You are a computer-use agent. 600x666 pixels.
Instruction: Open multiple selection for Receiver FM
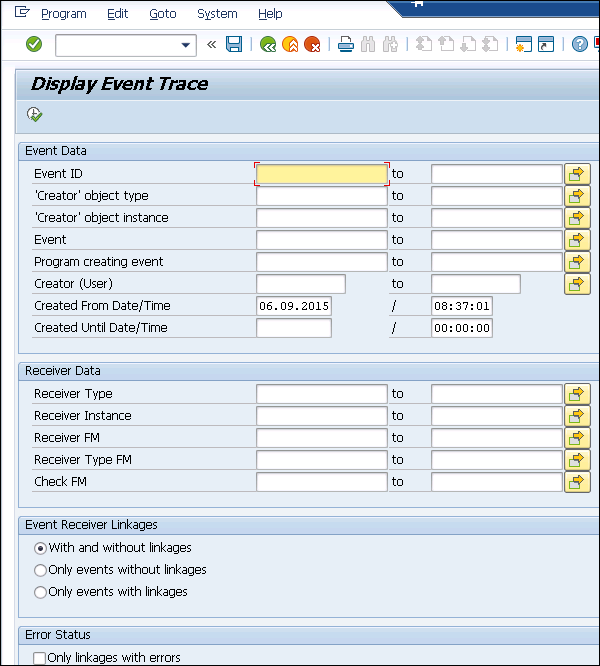[577, 438]
